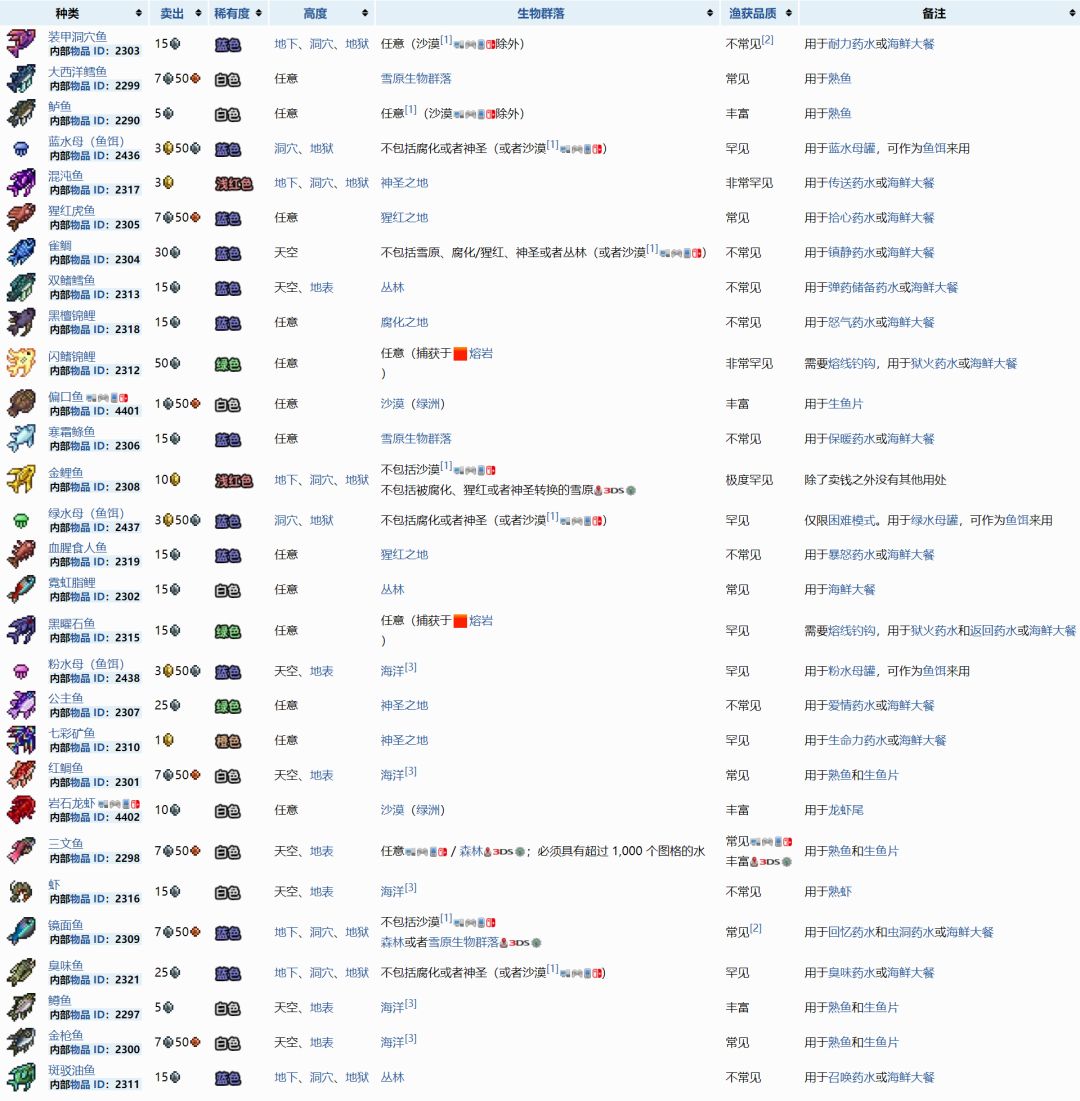
Task: Click the 镜面鱼 fish sprite
Action: pyautogui.click(x=21, y=932)
